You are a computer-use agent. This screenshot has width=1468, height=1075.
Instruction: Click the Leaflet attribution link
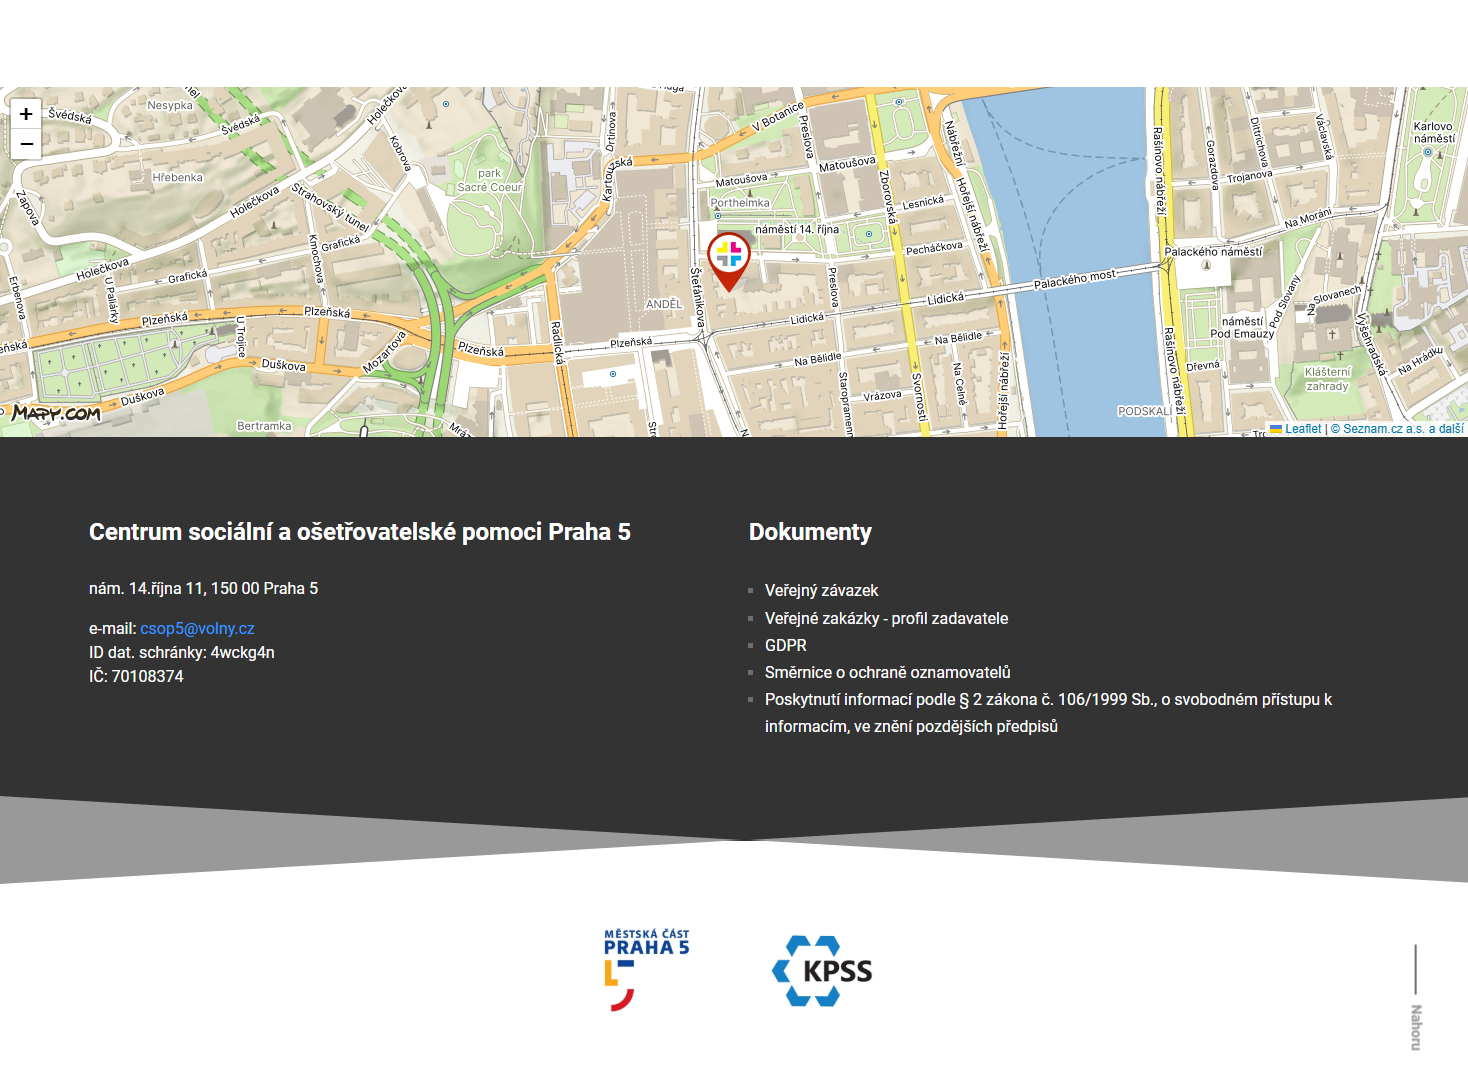point(1302,429)
